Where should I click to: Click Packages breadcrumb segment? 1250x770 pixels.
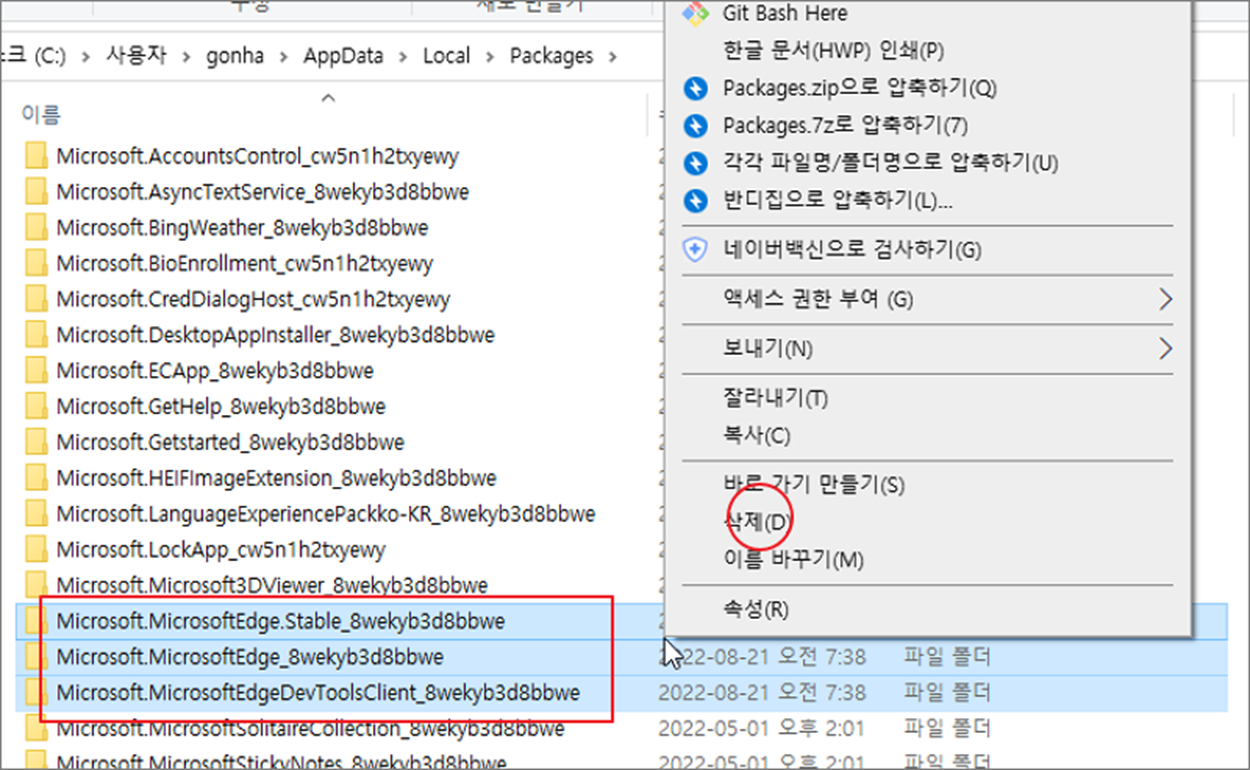[x=551, y=56]
